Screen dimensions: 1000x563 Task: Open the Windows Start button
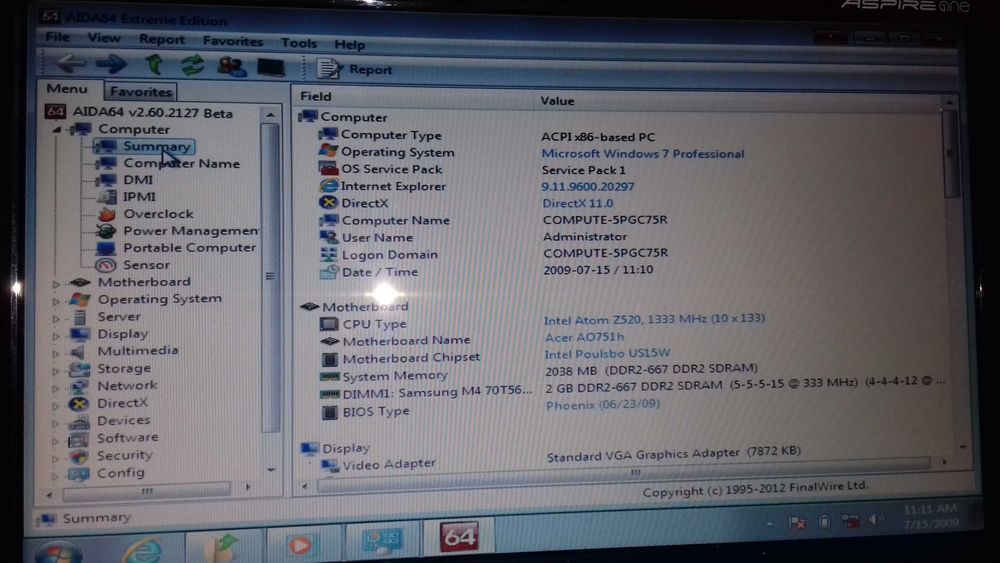point(58,552)
